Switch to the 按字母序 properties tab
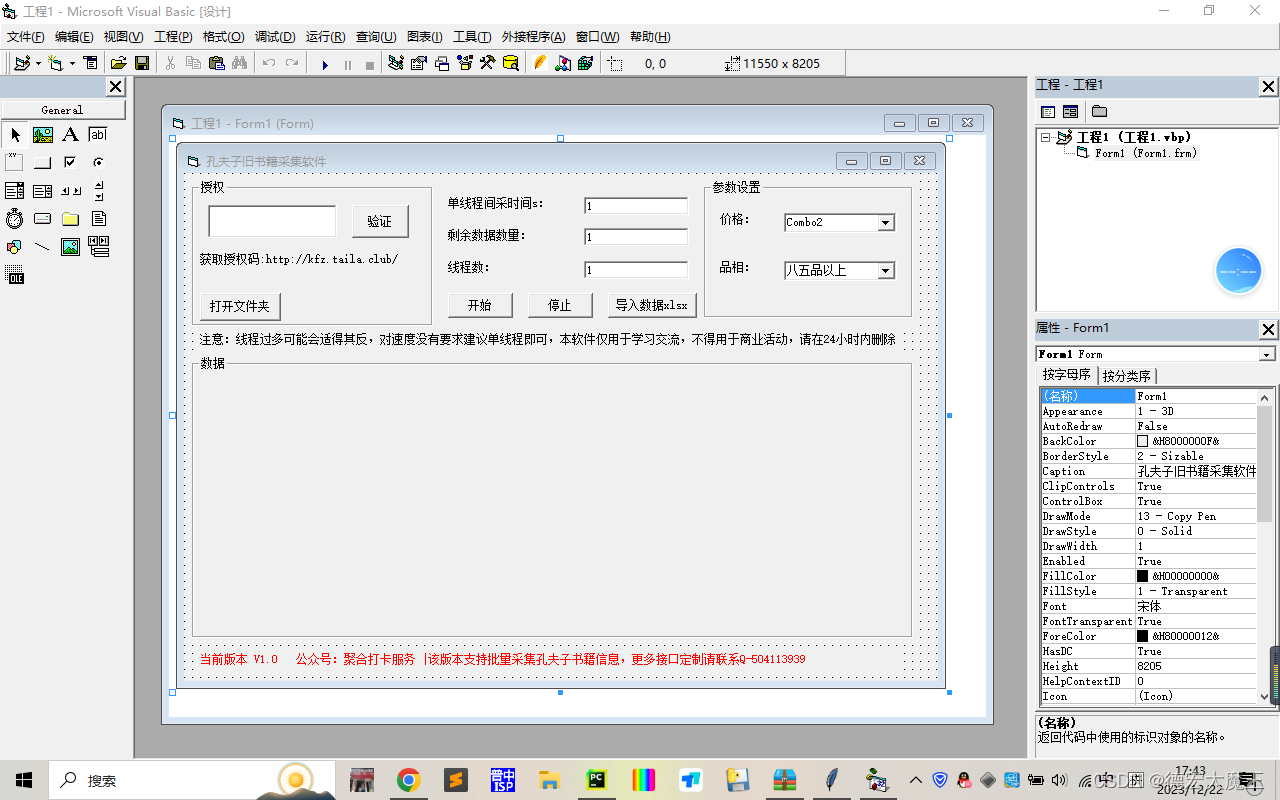Viewport: 1280px width, 800px height. click(x=1067, y=375)
